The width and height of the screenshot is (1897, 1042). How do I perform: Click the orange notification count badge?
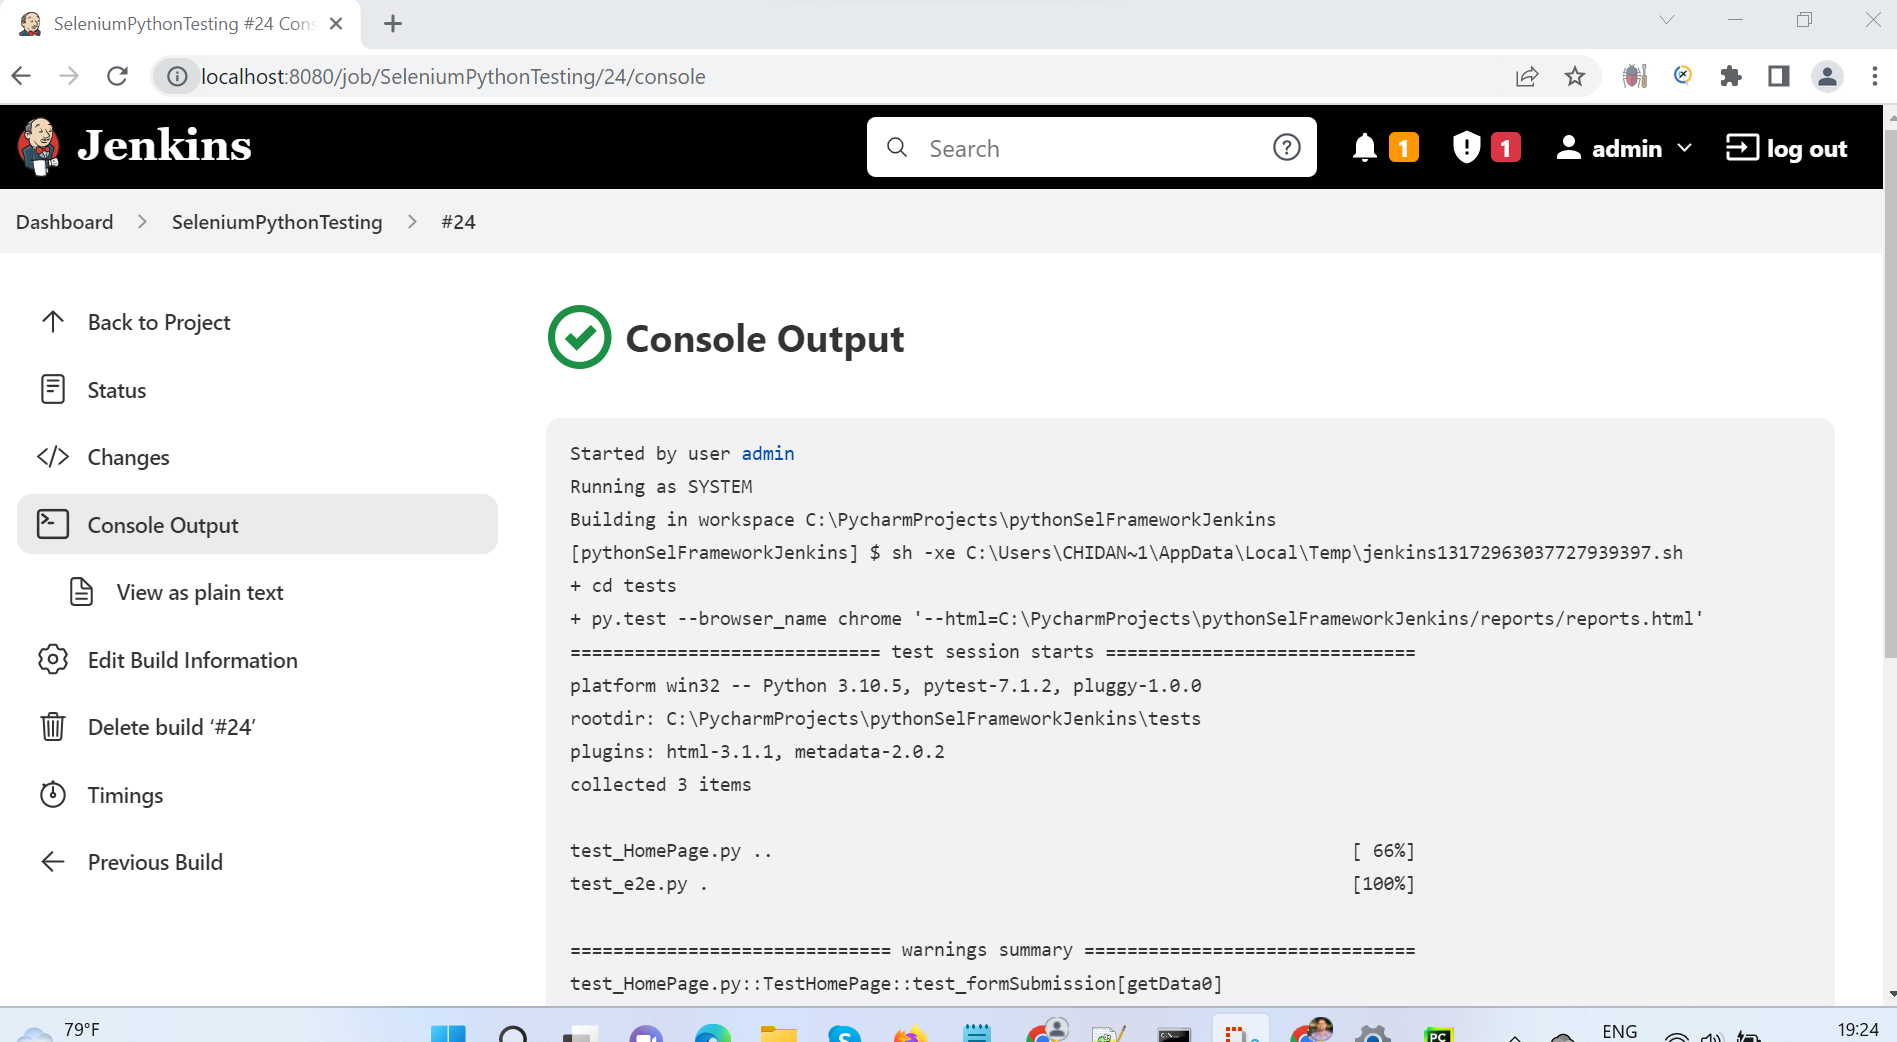pyautogui.click(x=1404, y=148)
